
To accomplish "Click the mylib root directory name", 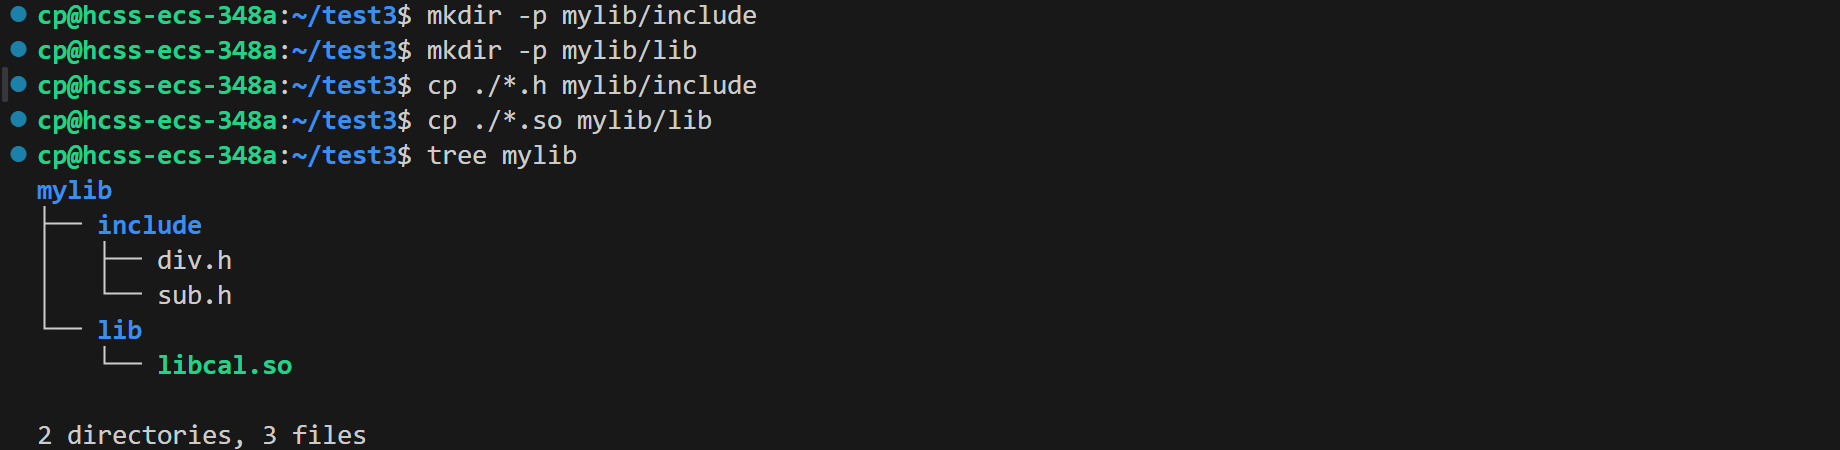I will tap(74, 191).
